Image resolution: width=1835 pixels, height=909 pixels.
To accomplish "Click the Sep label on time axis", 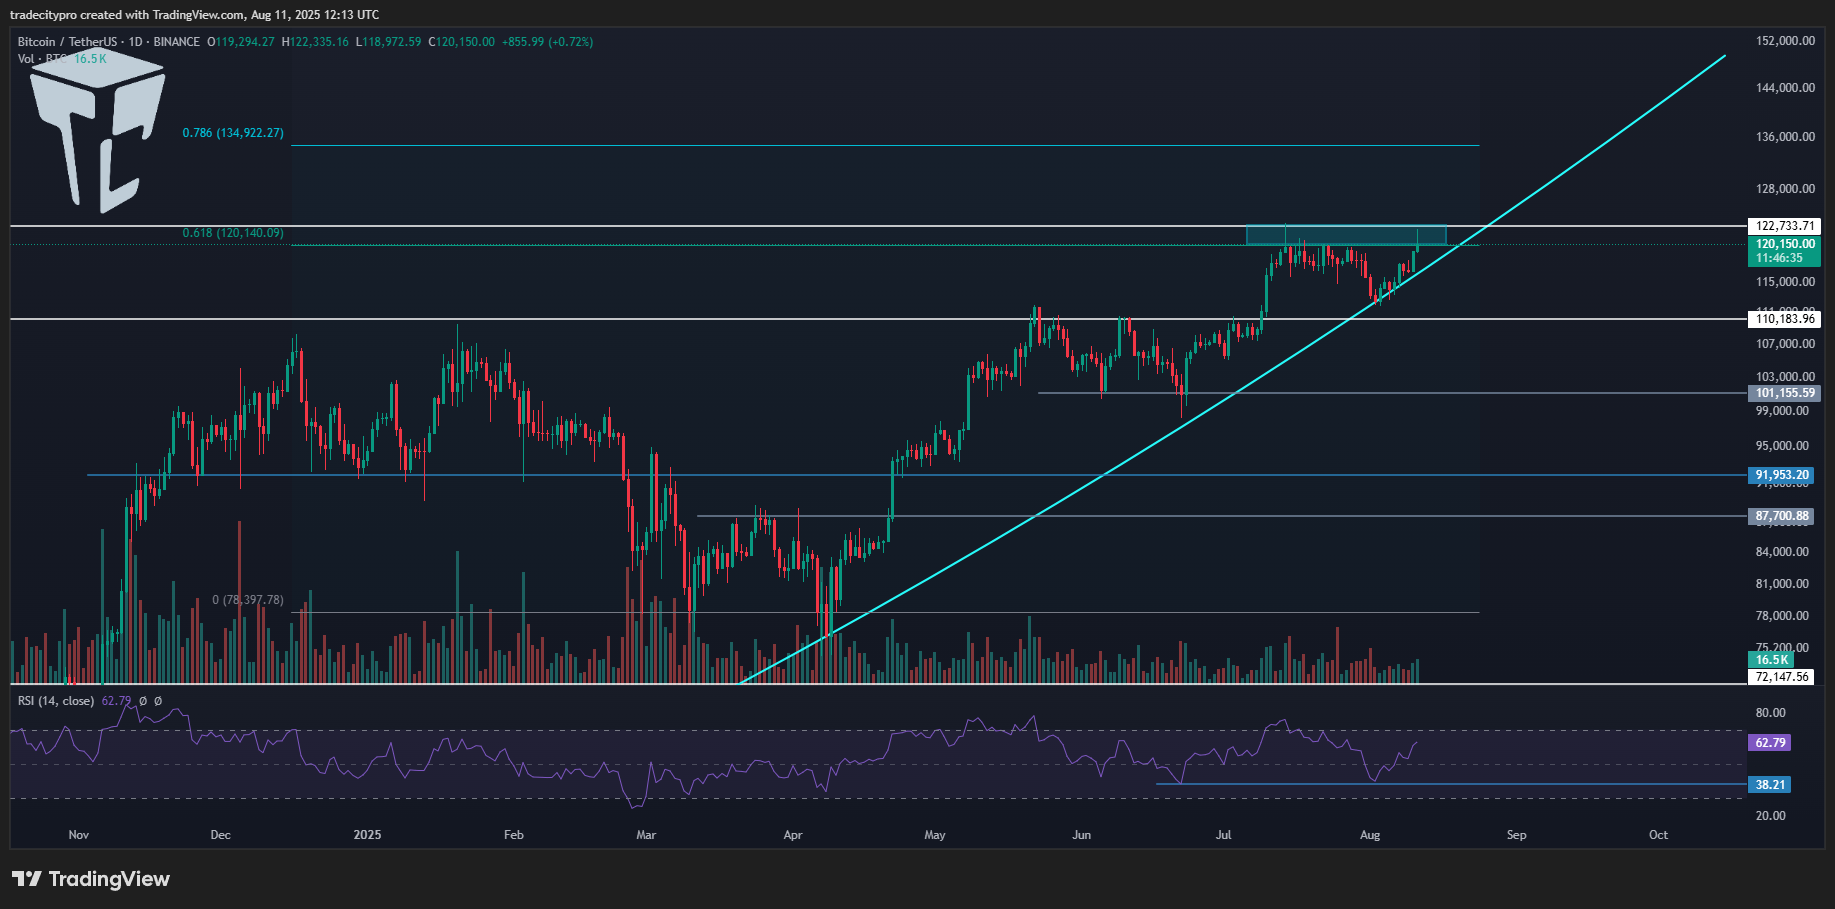I will 1517,835.
